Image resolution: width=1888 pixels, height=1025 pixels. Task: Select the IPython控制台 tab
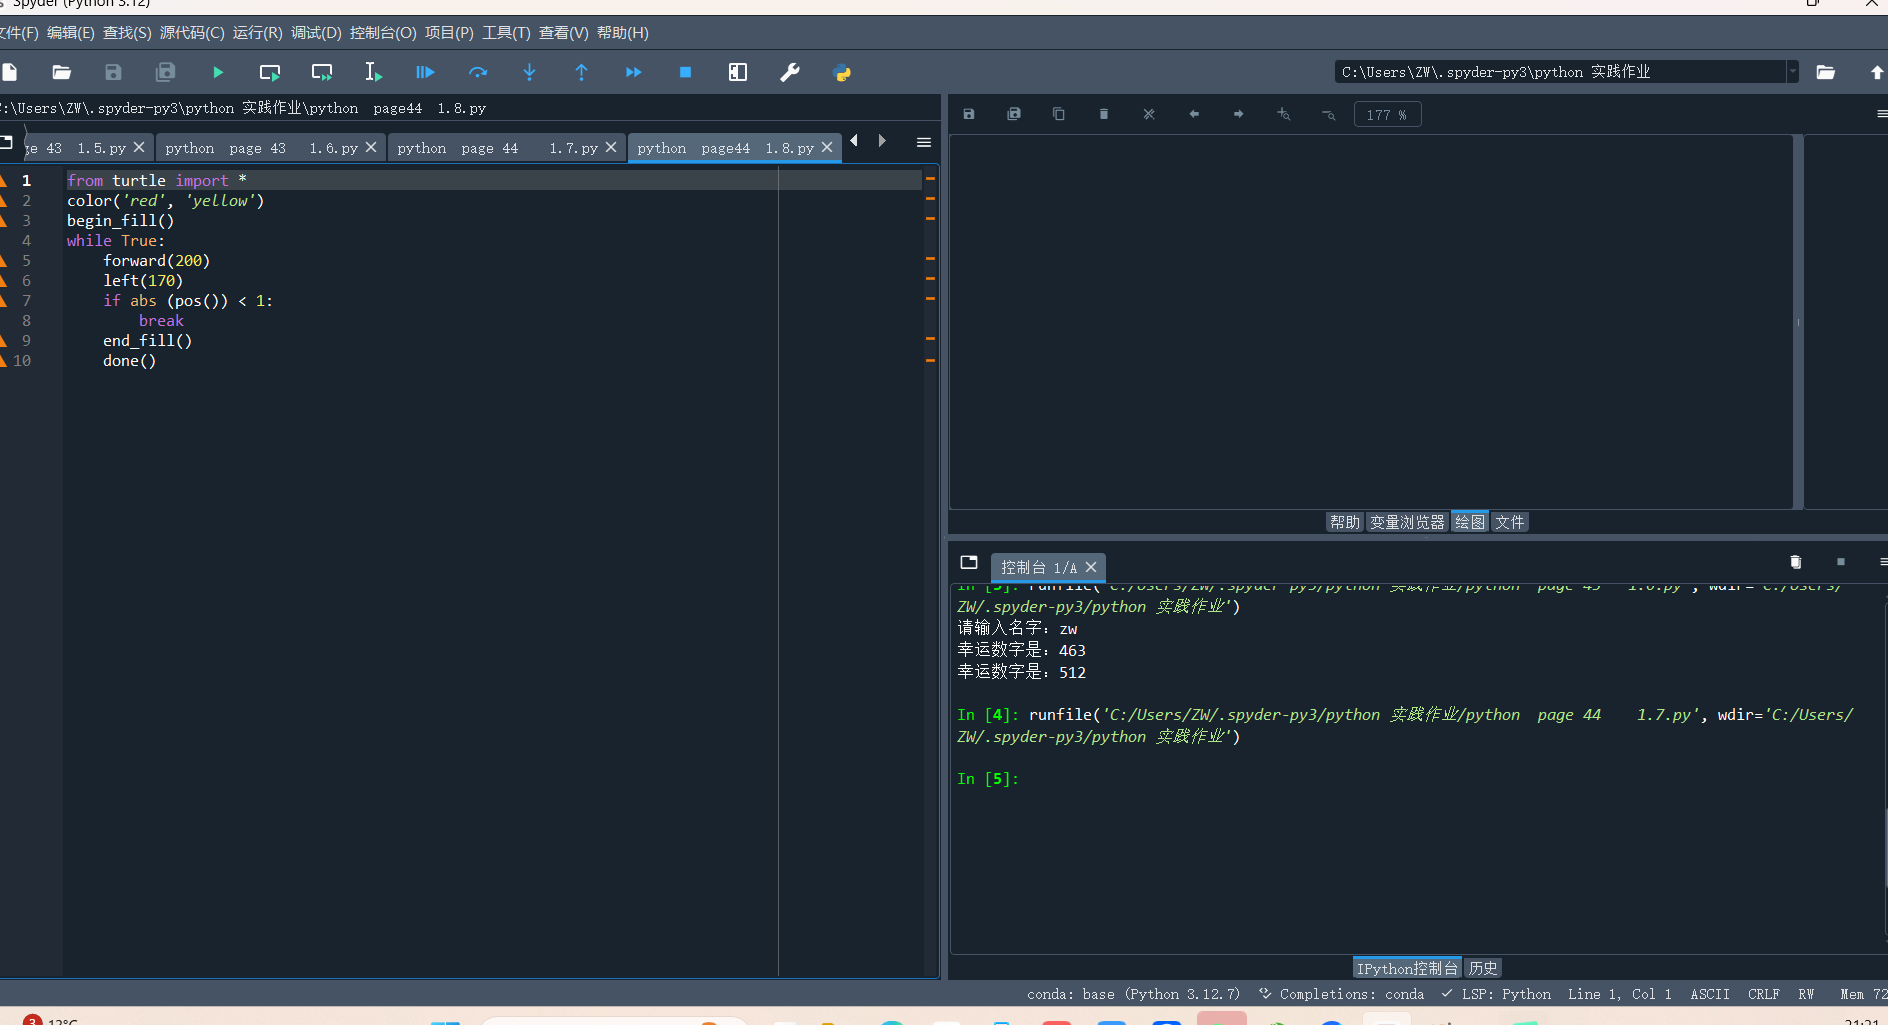click(1407, 968)
